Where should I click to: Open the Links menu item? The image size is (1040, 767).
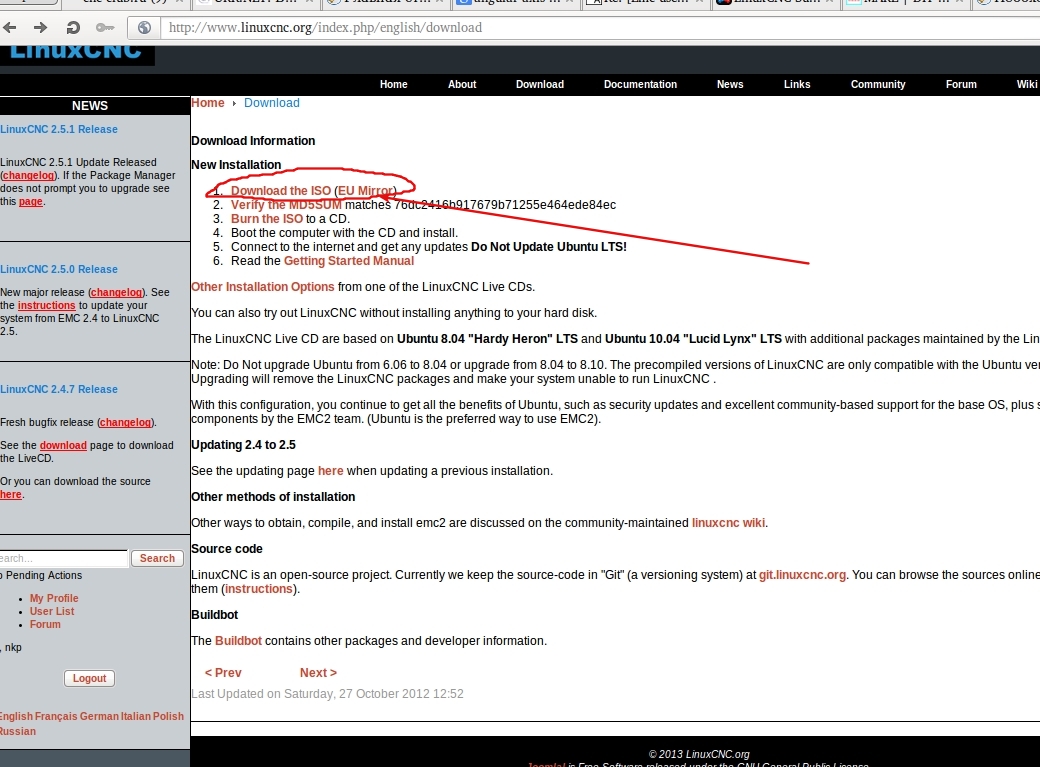point(797,84)
